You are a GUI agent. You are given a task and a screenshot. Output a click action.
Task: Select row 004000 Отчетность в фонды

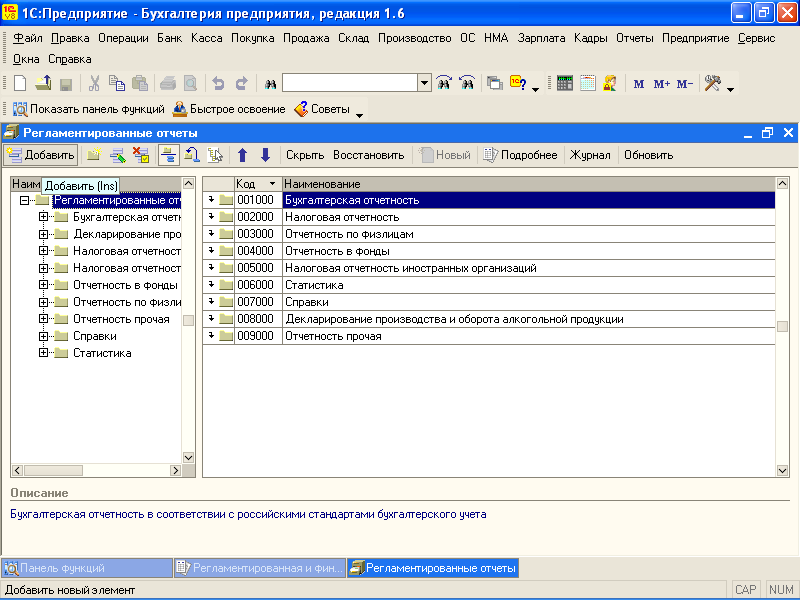(489, 251)
